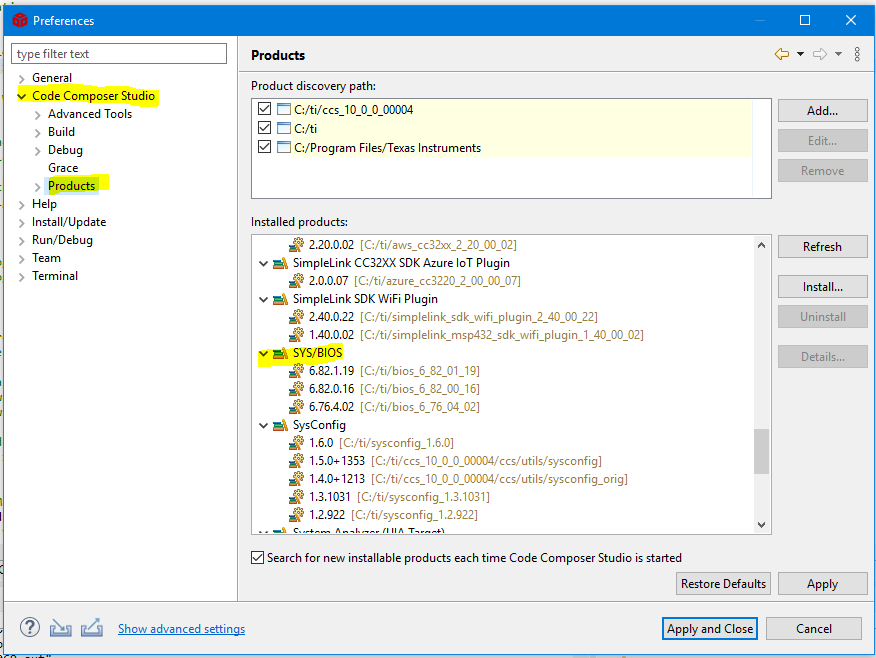Click the gear icon for 1.4.0+1213

(297, 479)
